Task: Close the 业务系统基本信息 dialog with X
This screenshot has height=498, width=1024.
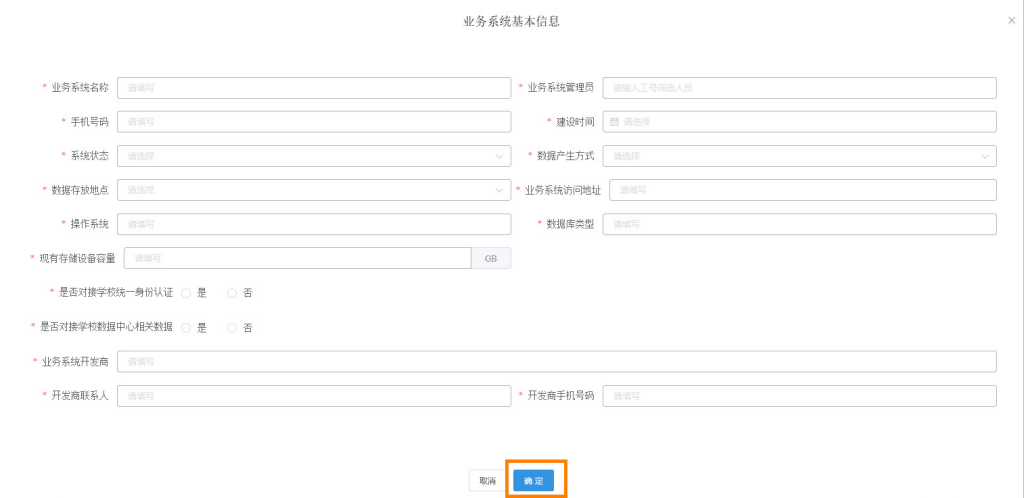Action: coord(1011,20)
